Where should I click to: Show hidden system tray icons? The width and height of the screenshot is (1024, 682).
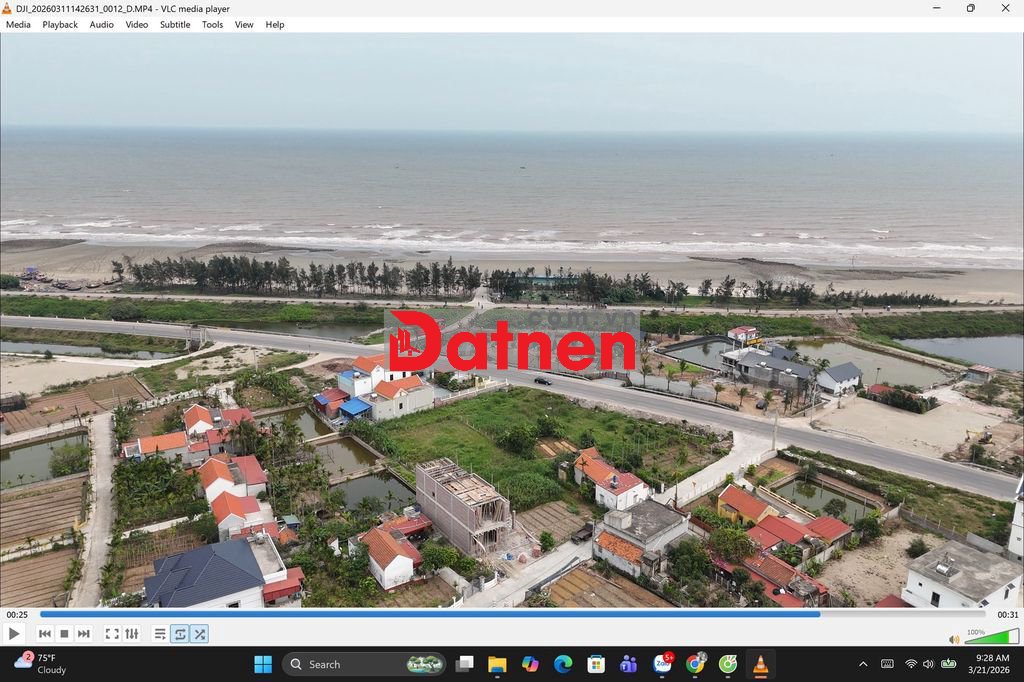pos(863,664)
